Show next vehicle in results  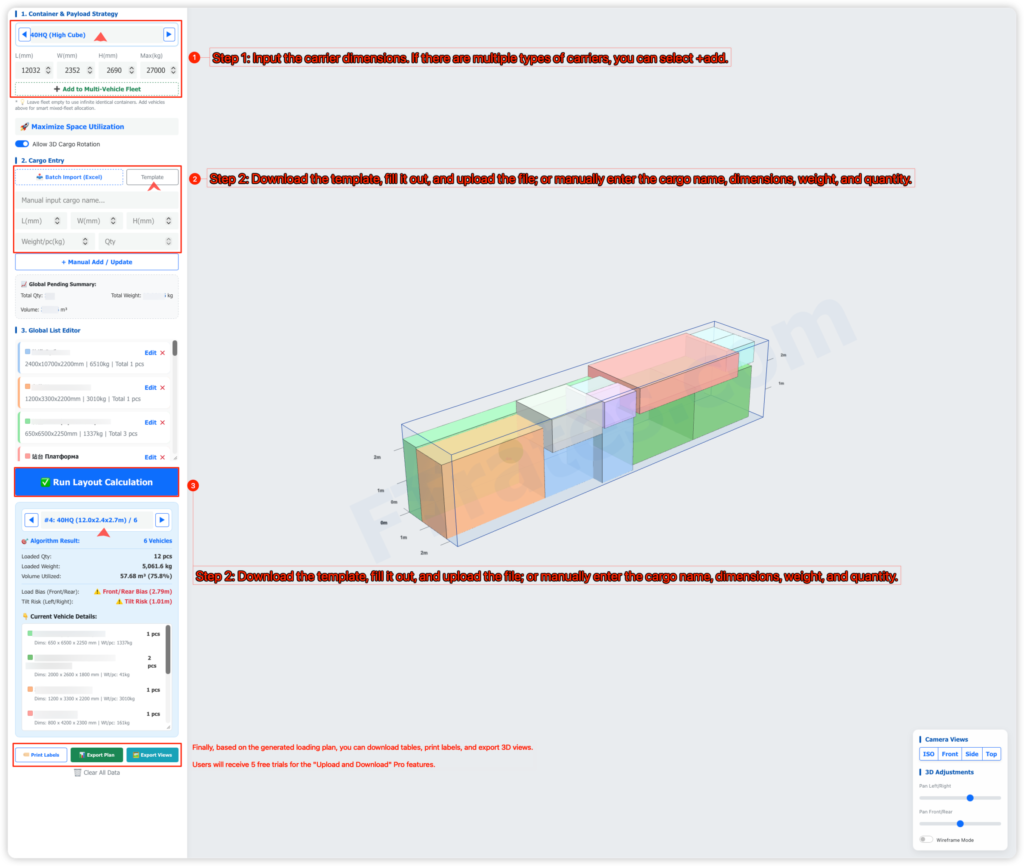point(162,520)
